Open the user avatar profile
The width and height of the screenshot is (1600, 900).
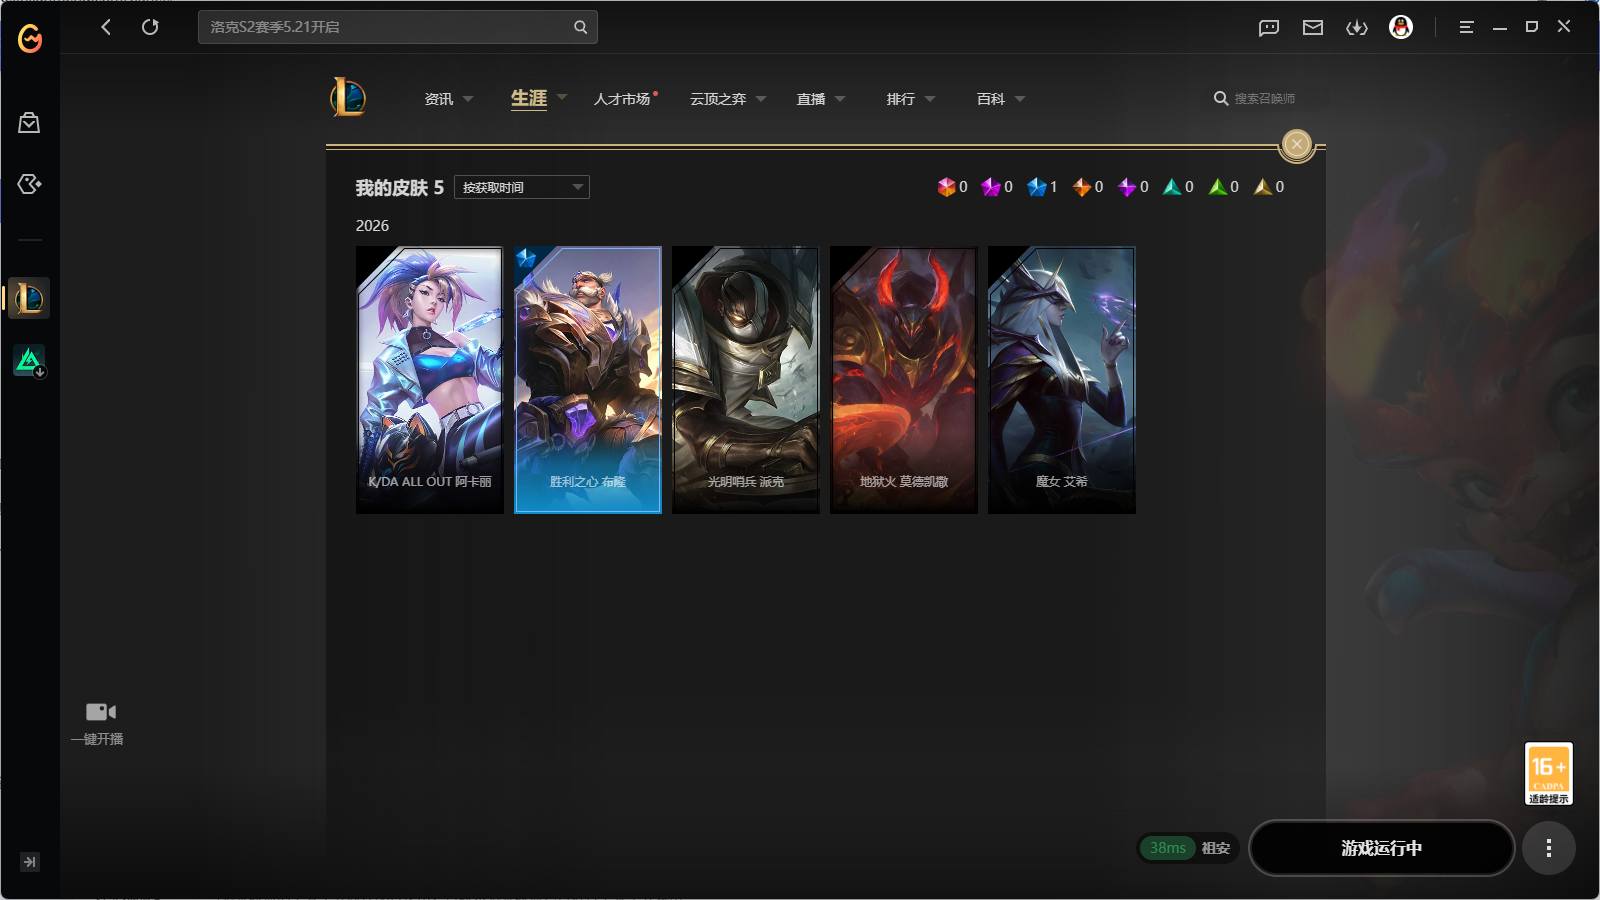[x=1401, y=27]
